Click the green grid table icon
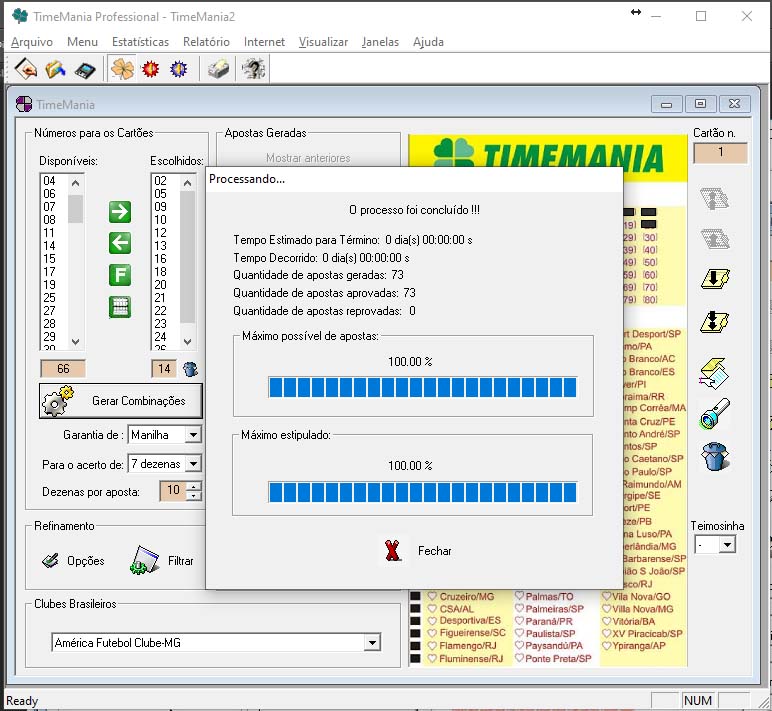The height and width of the screenshot is (711, 772). tap(120, 307)
